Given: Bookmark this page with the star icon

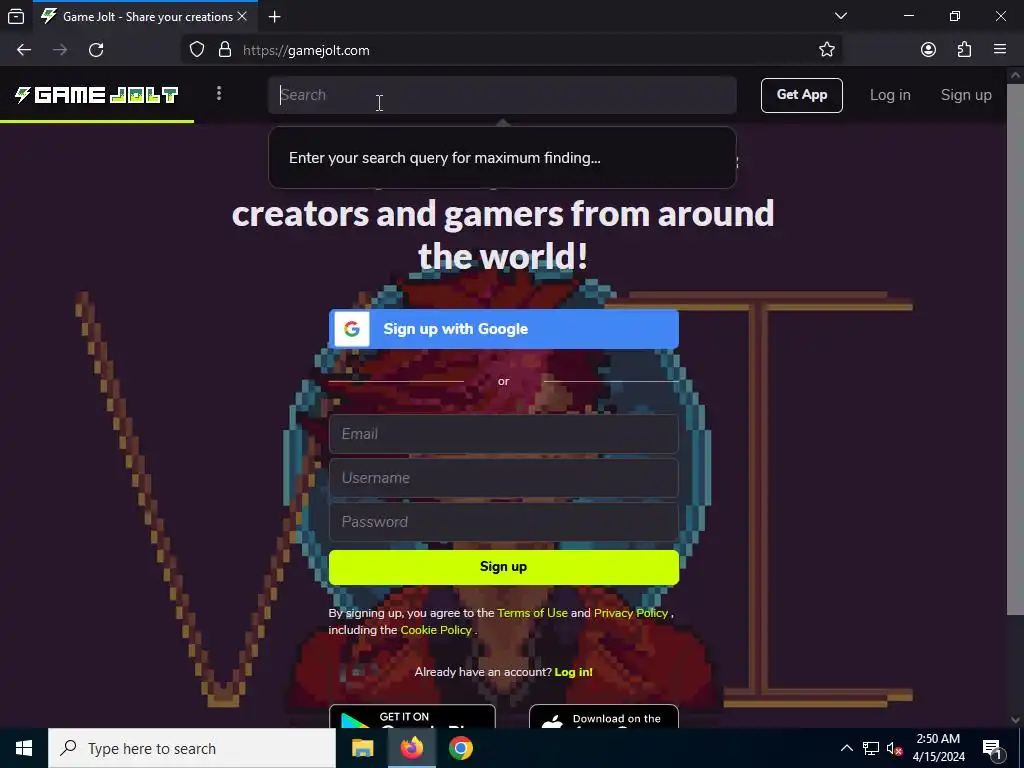Looking at the screenshot, I should pos(827,50).
